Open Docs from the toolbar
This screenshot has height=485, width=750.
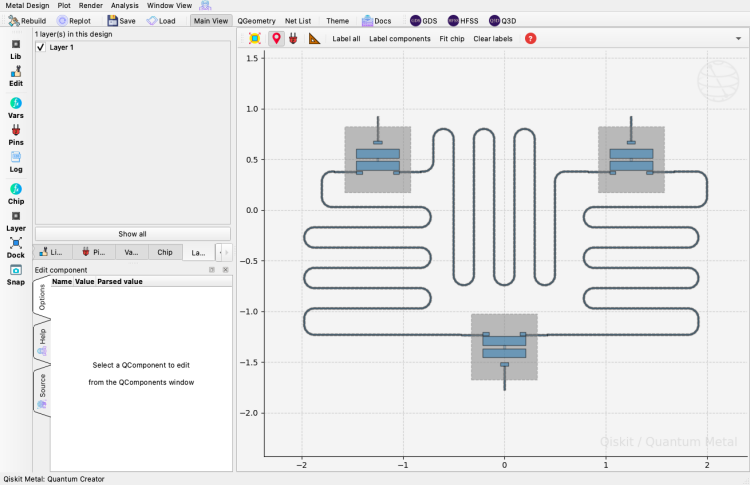pos(376,21)
